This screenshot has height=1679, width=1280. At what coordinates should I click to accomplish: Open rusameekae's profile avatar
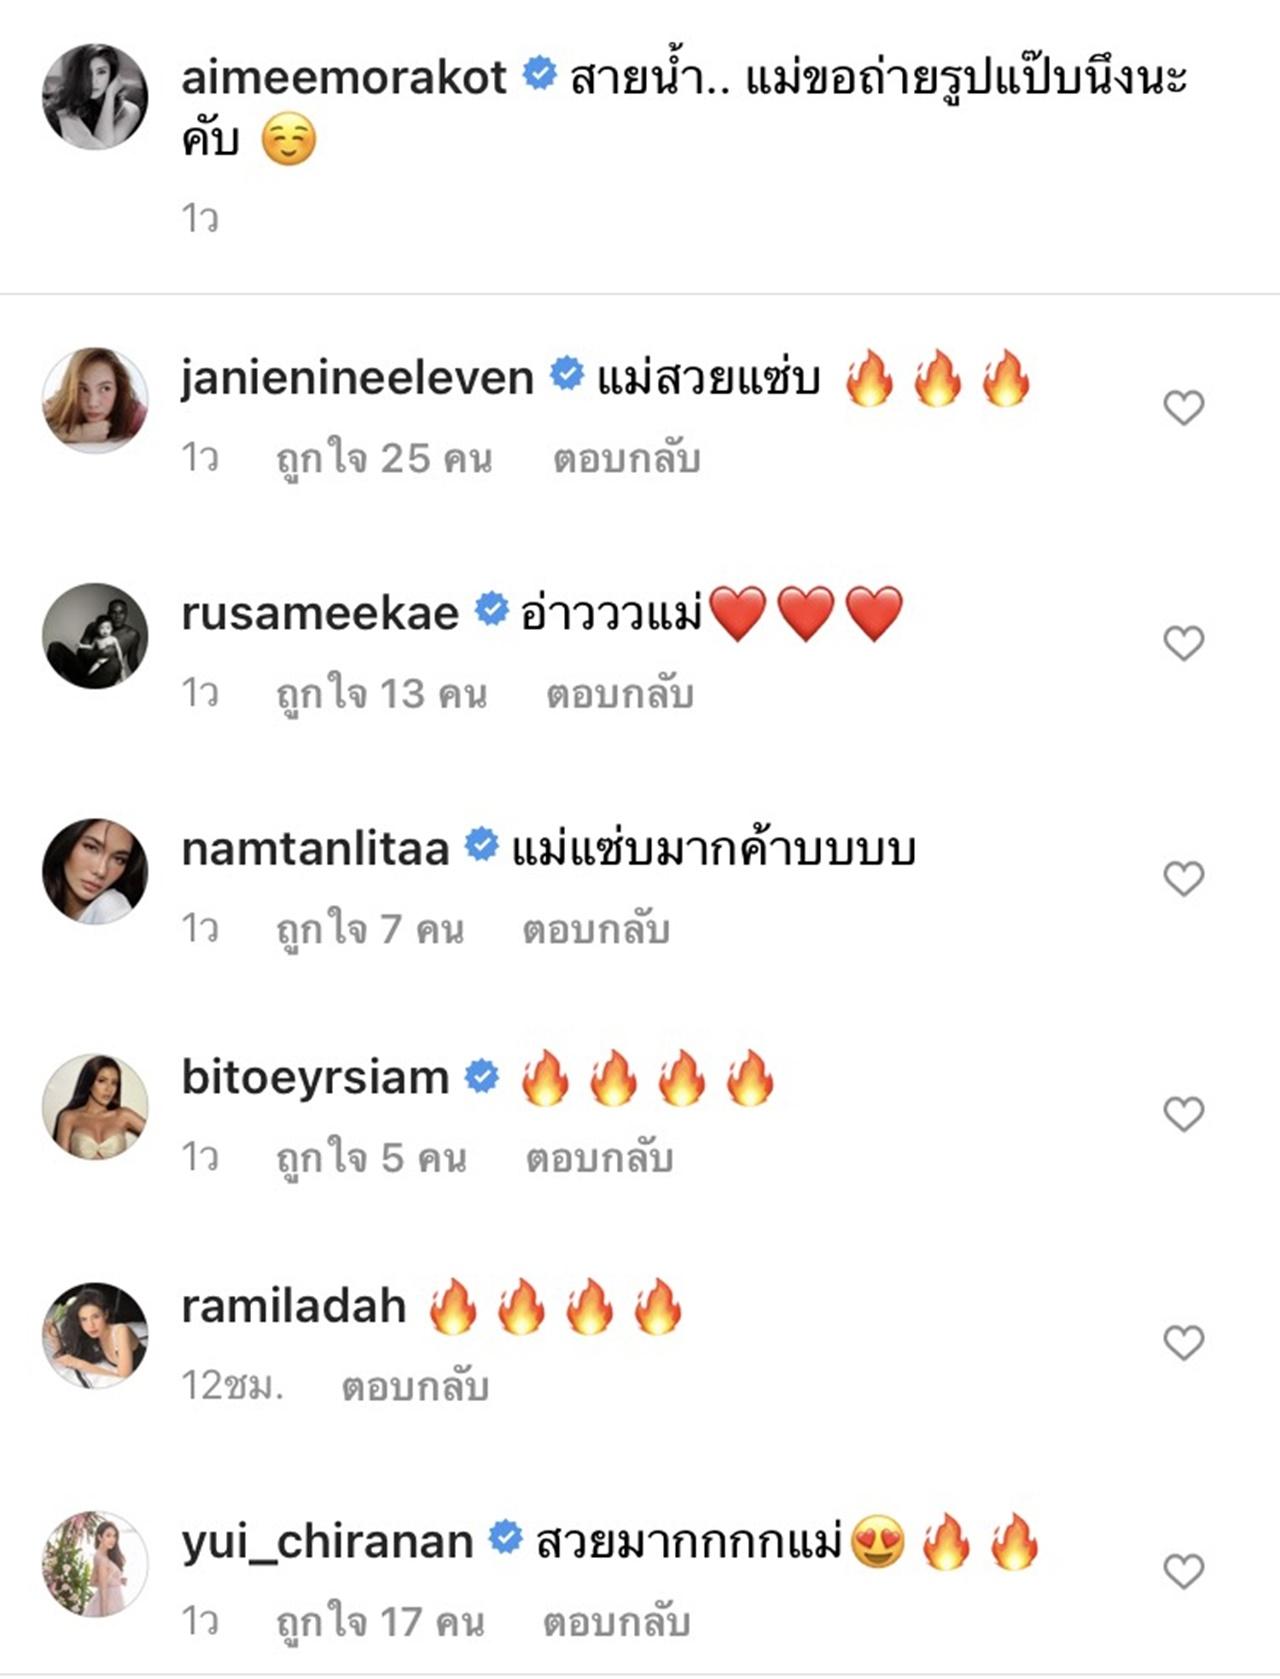point(95,636)
